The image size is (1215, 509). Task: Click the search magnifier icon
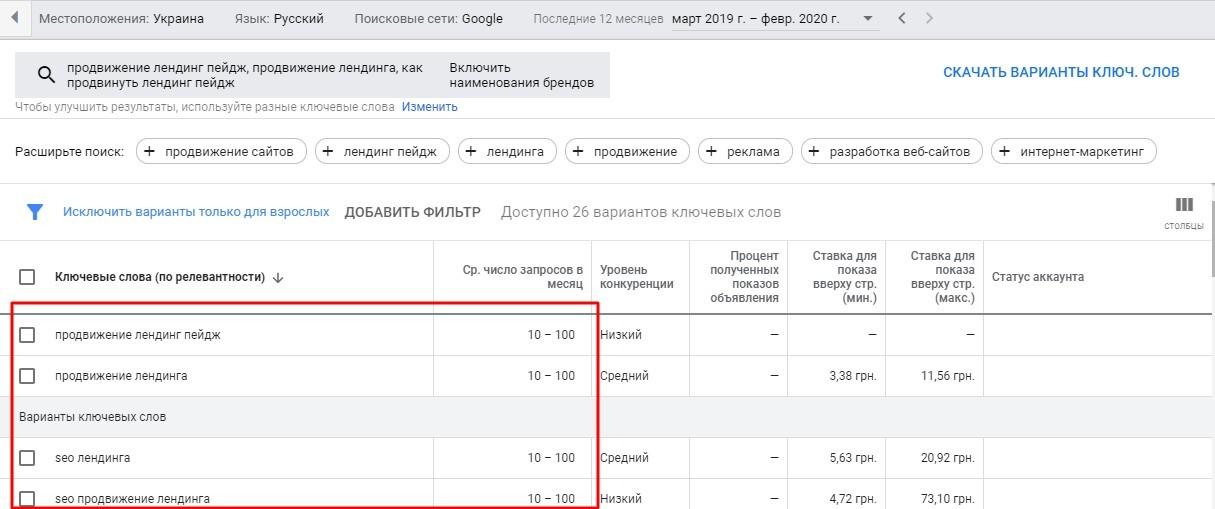coord(46,75)
